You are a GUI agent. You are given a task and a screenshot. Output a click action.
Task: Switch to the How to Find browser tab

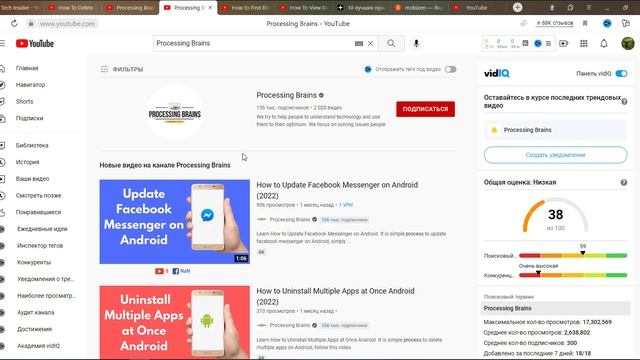point(247,7)
